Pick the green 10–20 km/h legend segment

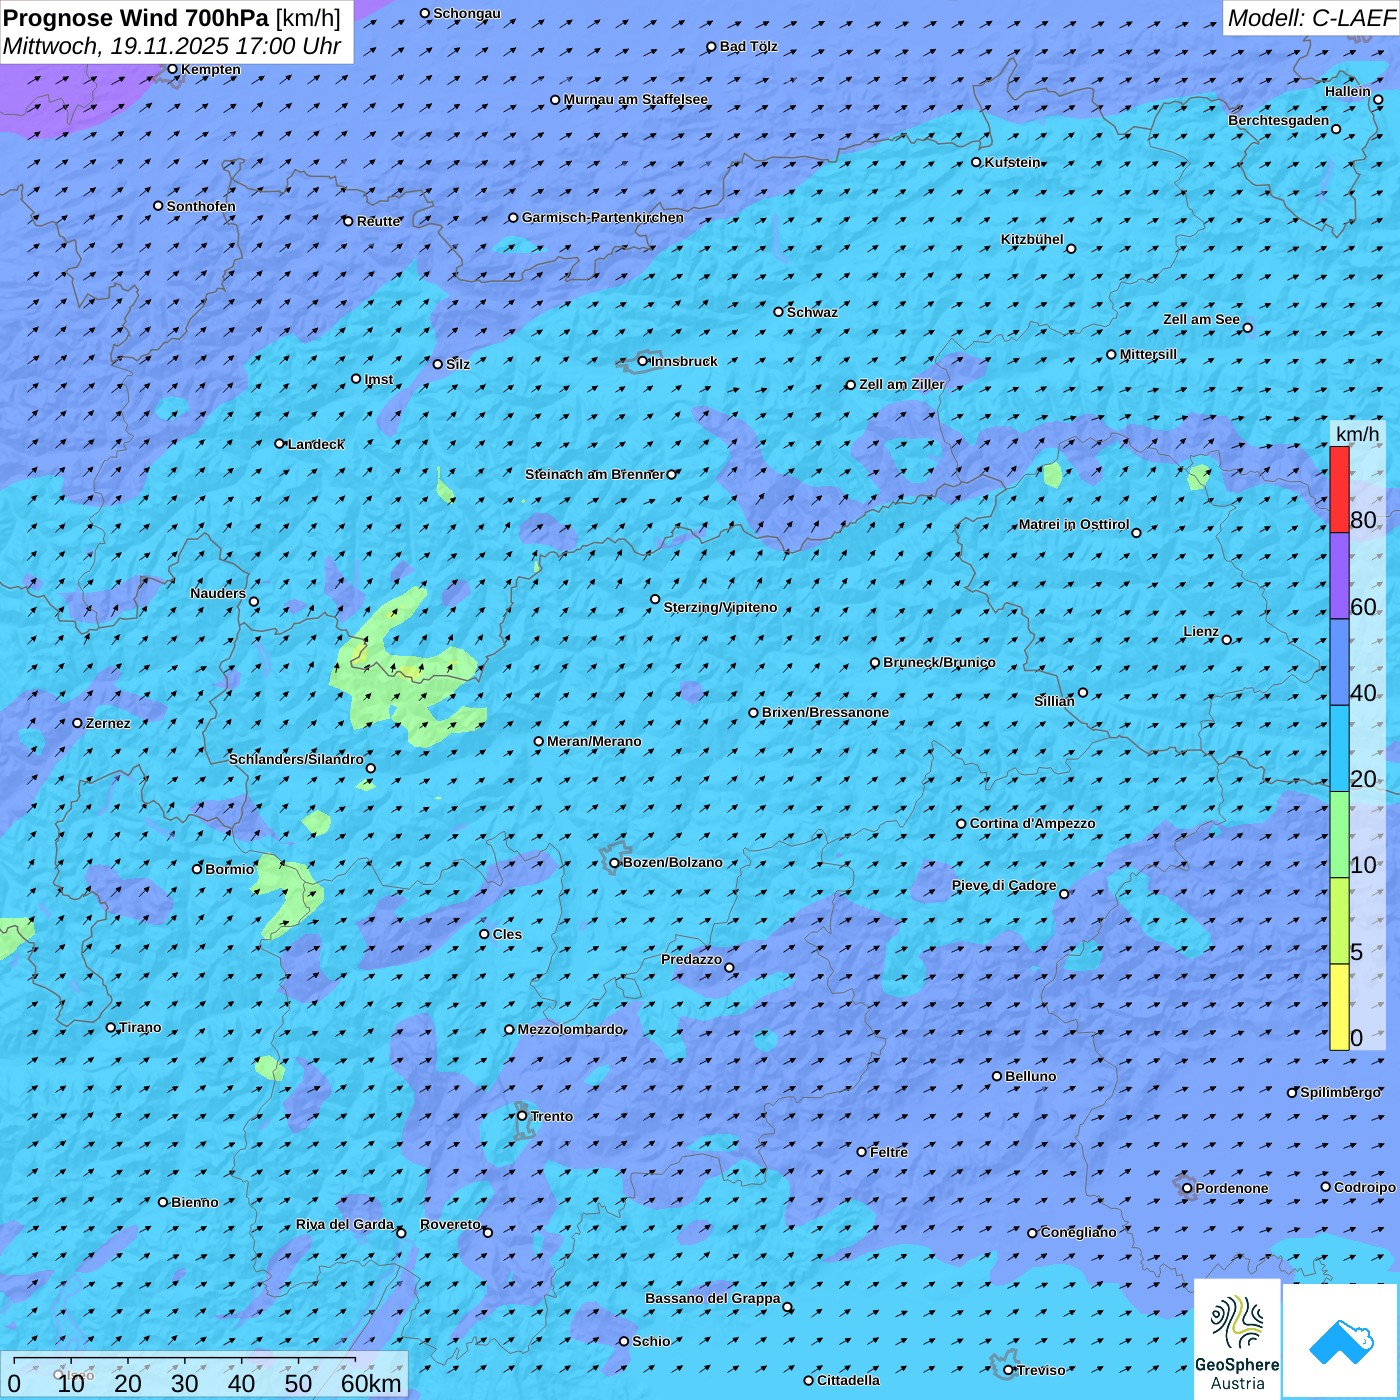click(1339, 835)
